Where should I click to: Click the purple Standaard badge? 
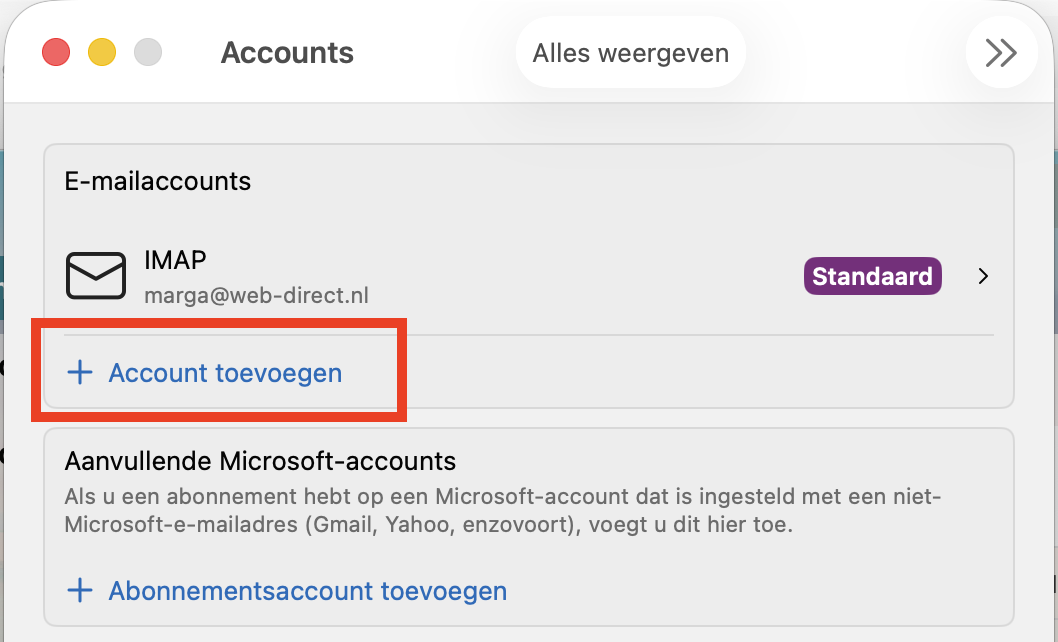[873, 276]
